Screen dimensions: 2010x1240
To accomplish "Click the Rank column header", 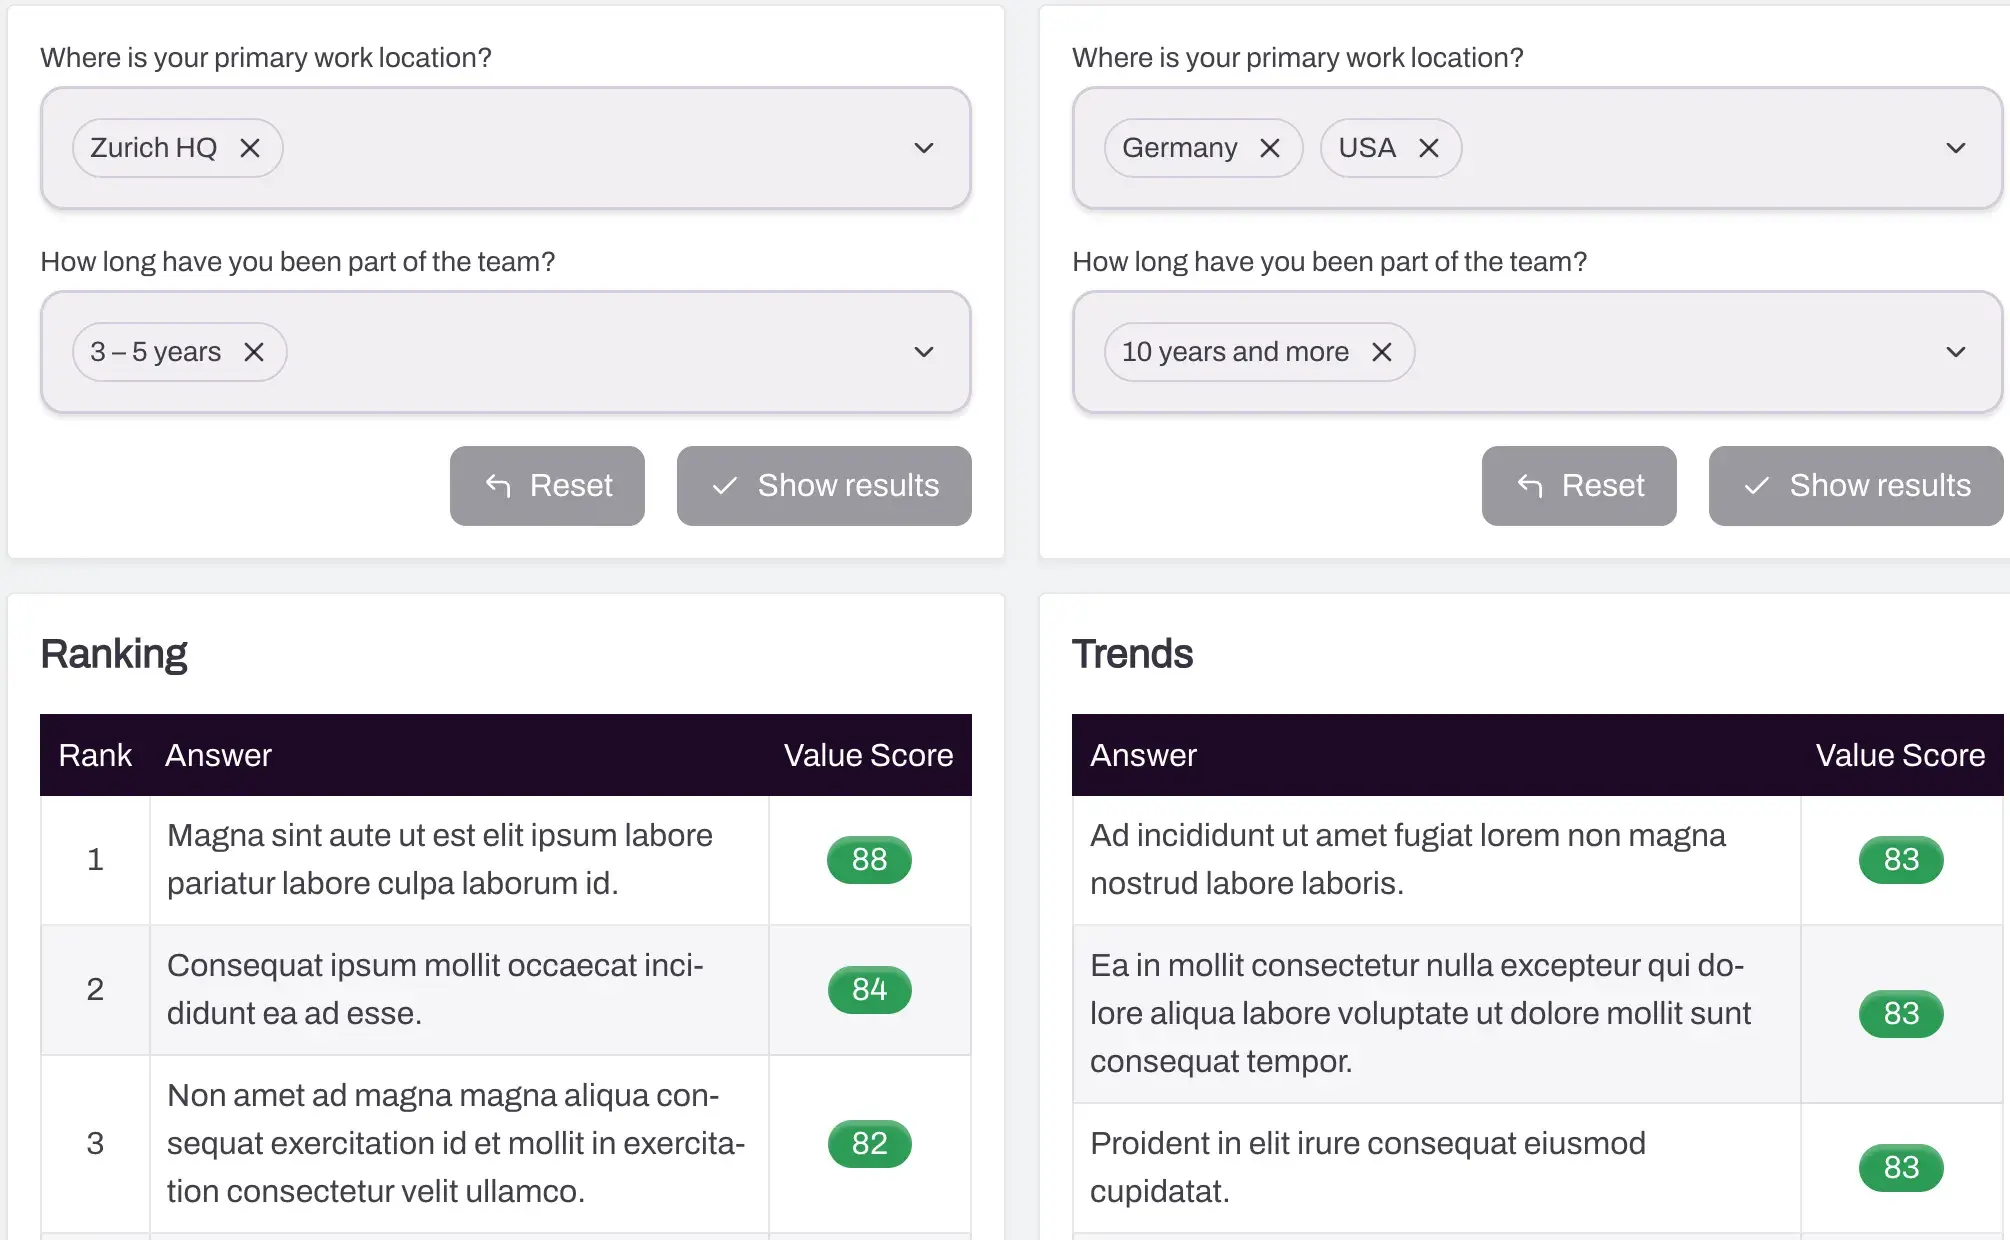I will point(95,755).
